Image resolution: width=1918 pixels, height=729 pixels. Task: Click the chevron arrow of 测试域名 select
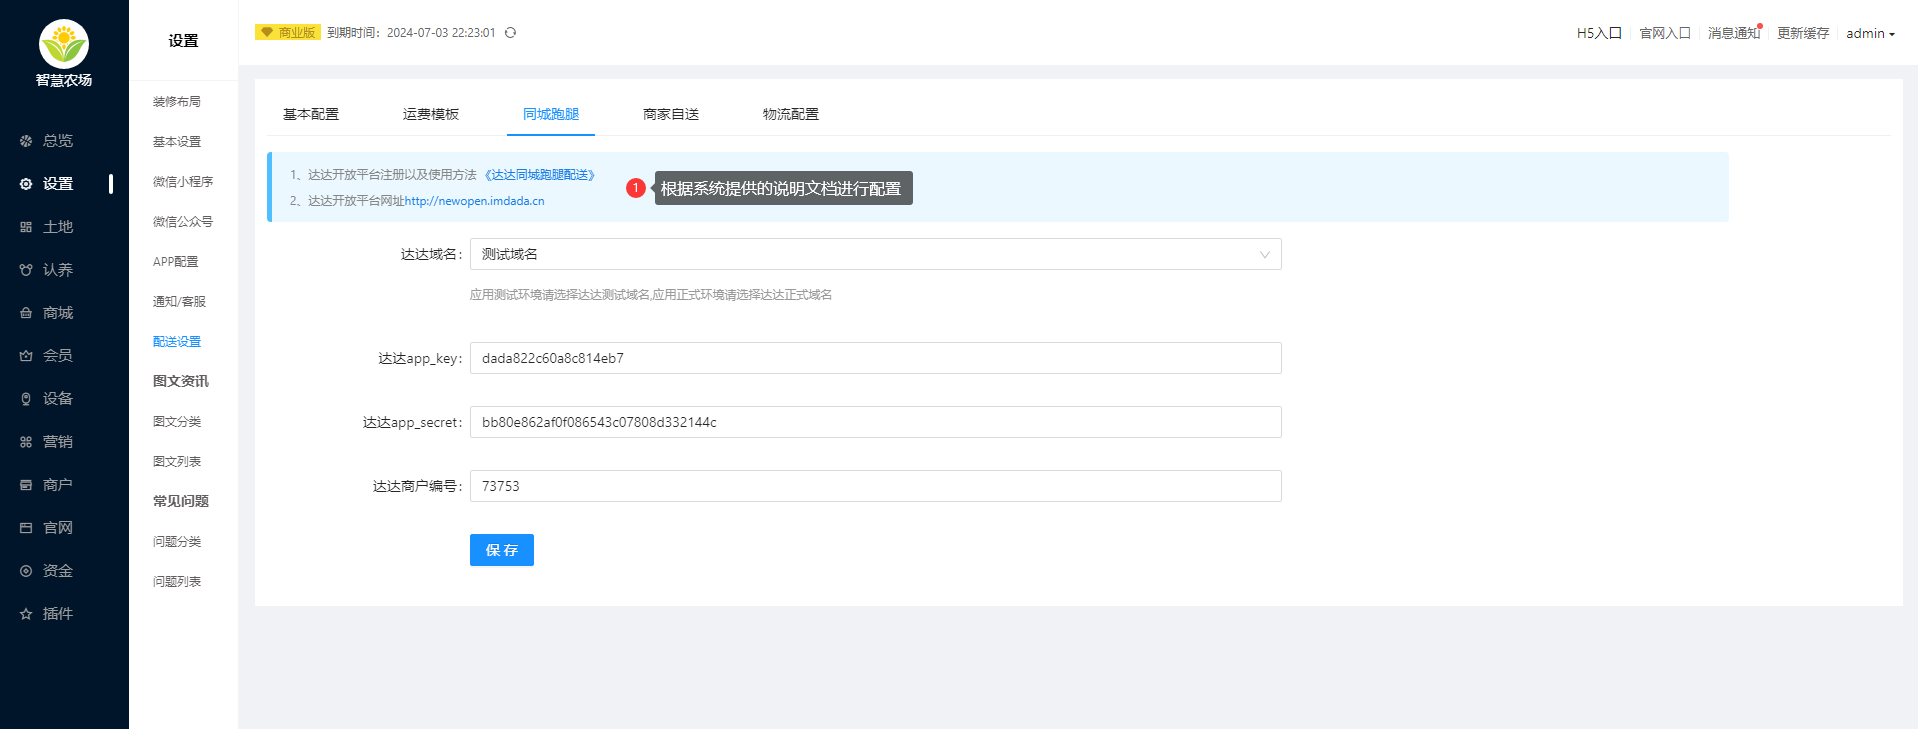1264,254
